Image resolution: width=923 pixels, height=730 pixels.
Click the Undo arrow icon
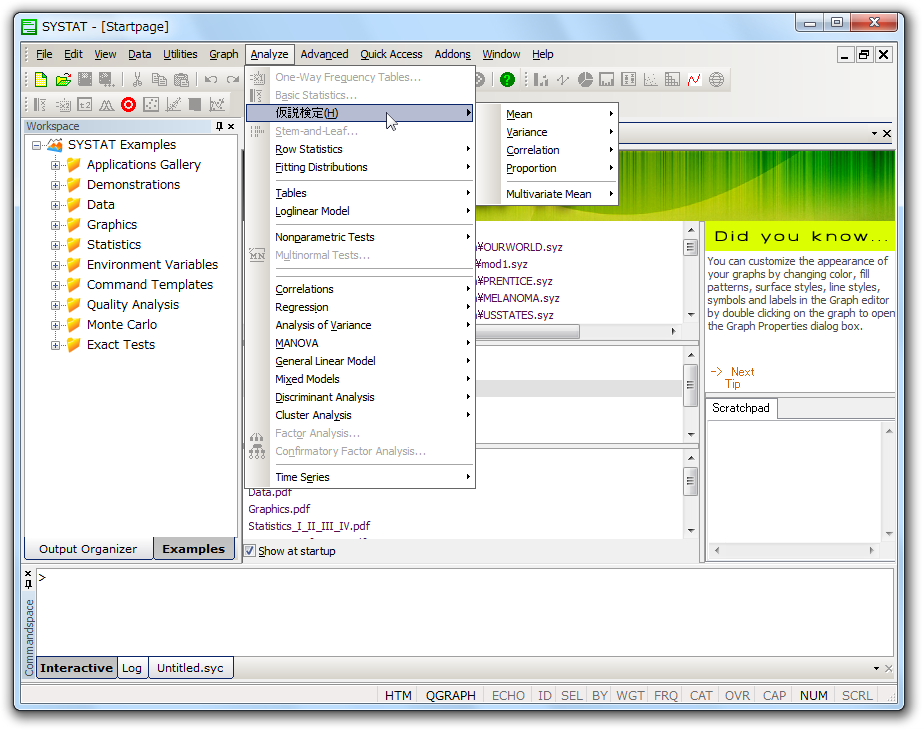pyautogui.click(x=211, y=79)
